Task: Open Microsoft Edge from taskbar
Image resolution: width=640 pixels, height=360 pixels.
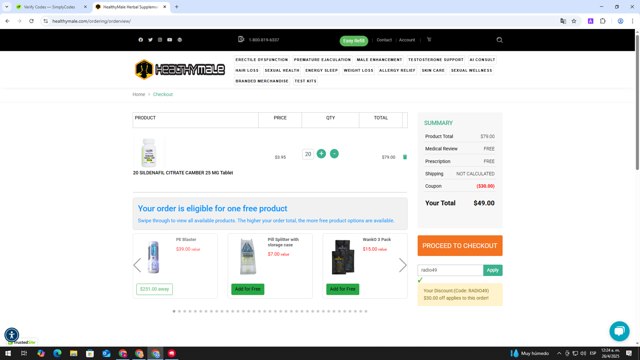Action: (x=57, y=353)
